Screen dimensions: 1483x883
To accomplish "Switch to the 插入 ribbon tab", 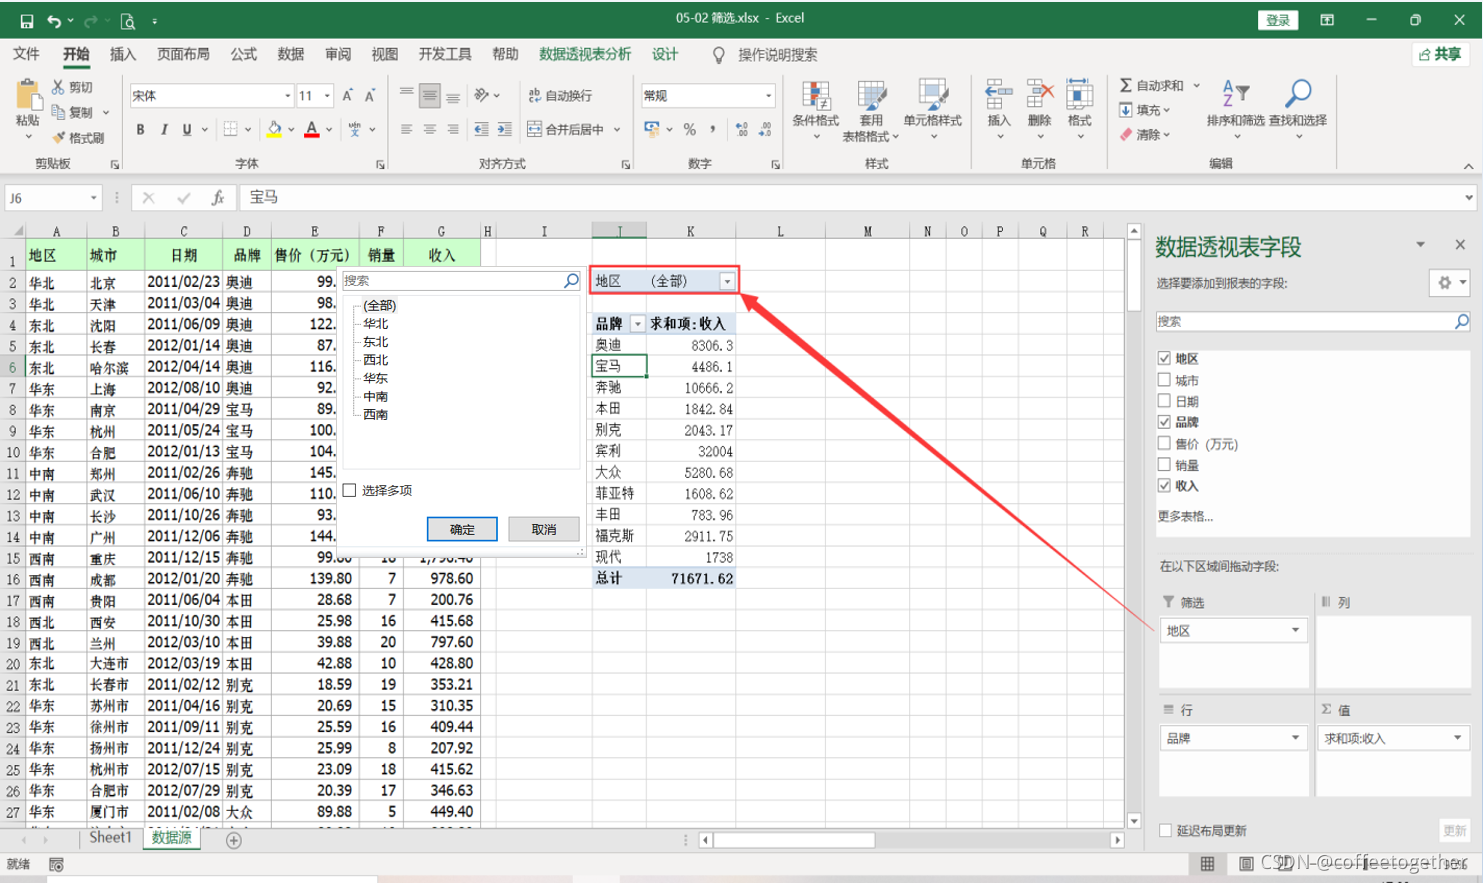I will pyautogui.click(x=123, y=54).
